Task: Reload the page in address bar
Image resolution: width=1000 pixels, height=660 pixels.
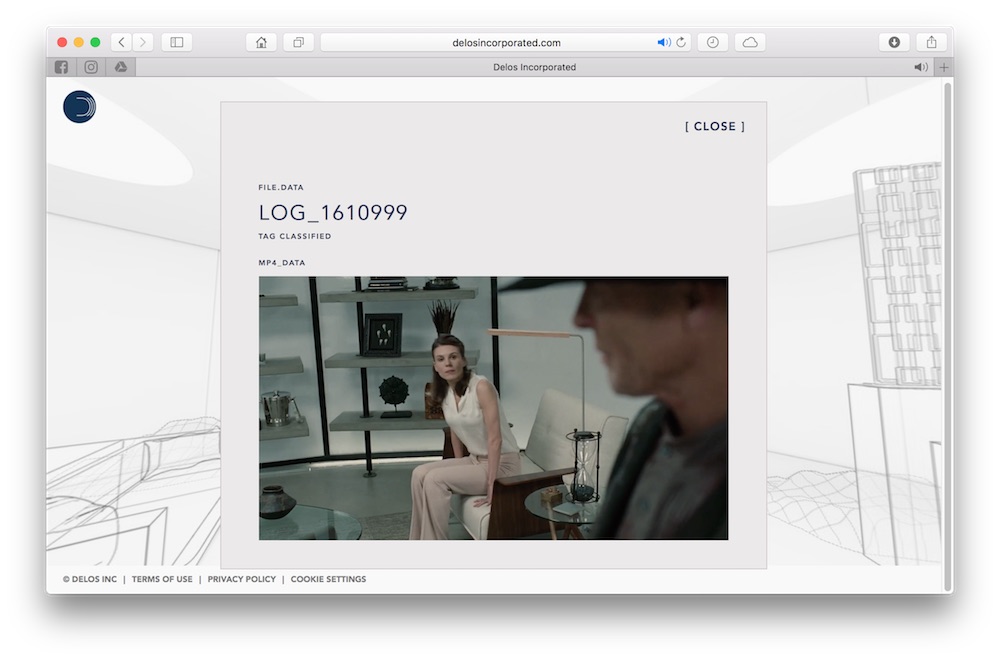Action: pos(681,42)
